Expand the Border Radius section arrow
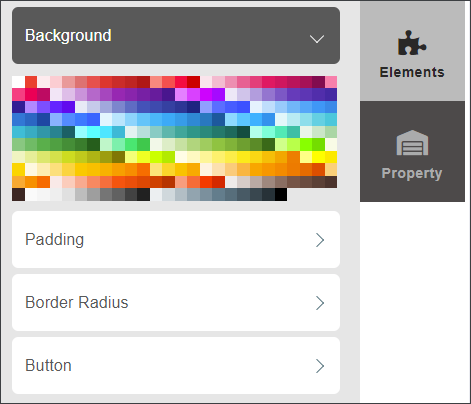Image resolution: width=471 pixels, height=404 pixels. click(320, 303)
